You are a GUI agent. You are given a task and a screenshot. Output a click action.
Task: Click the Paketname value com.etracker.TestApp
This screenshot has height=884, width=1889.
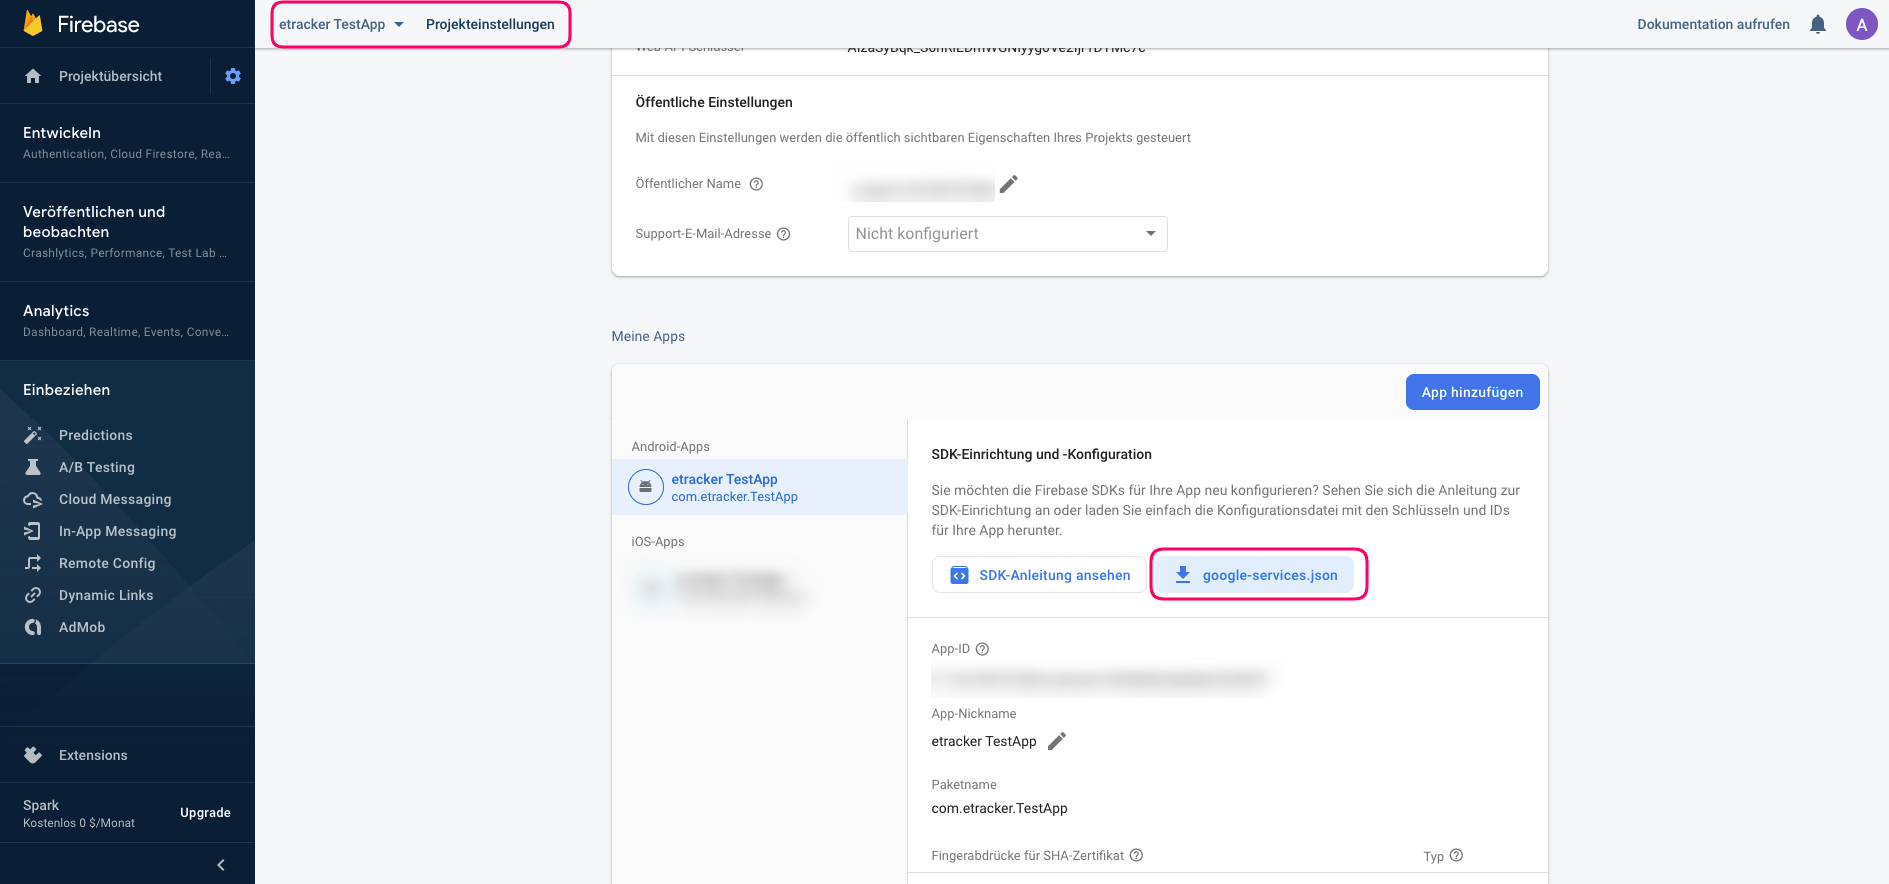point(999,808)
